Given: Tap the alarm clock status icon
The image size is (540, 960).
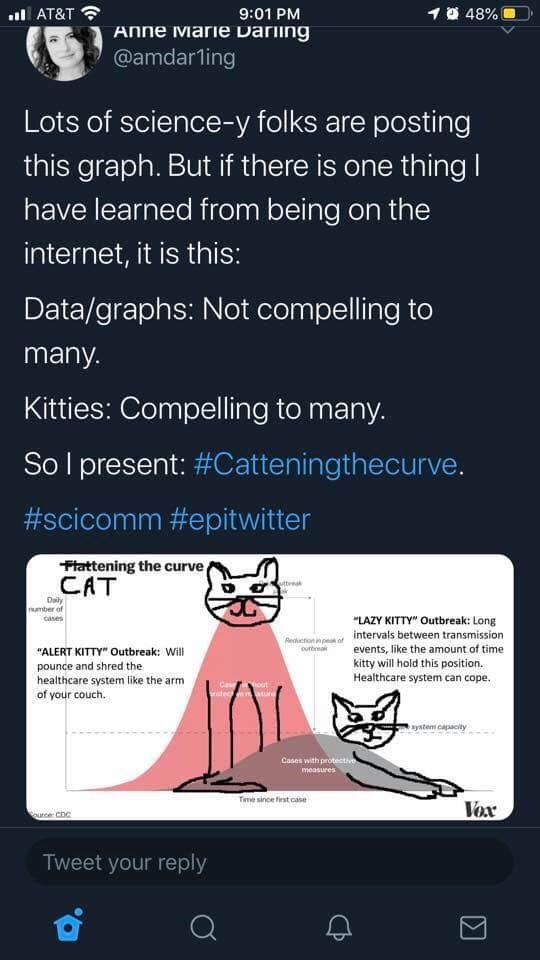Looking at the screenshot, I should click(x=453, y=13).
